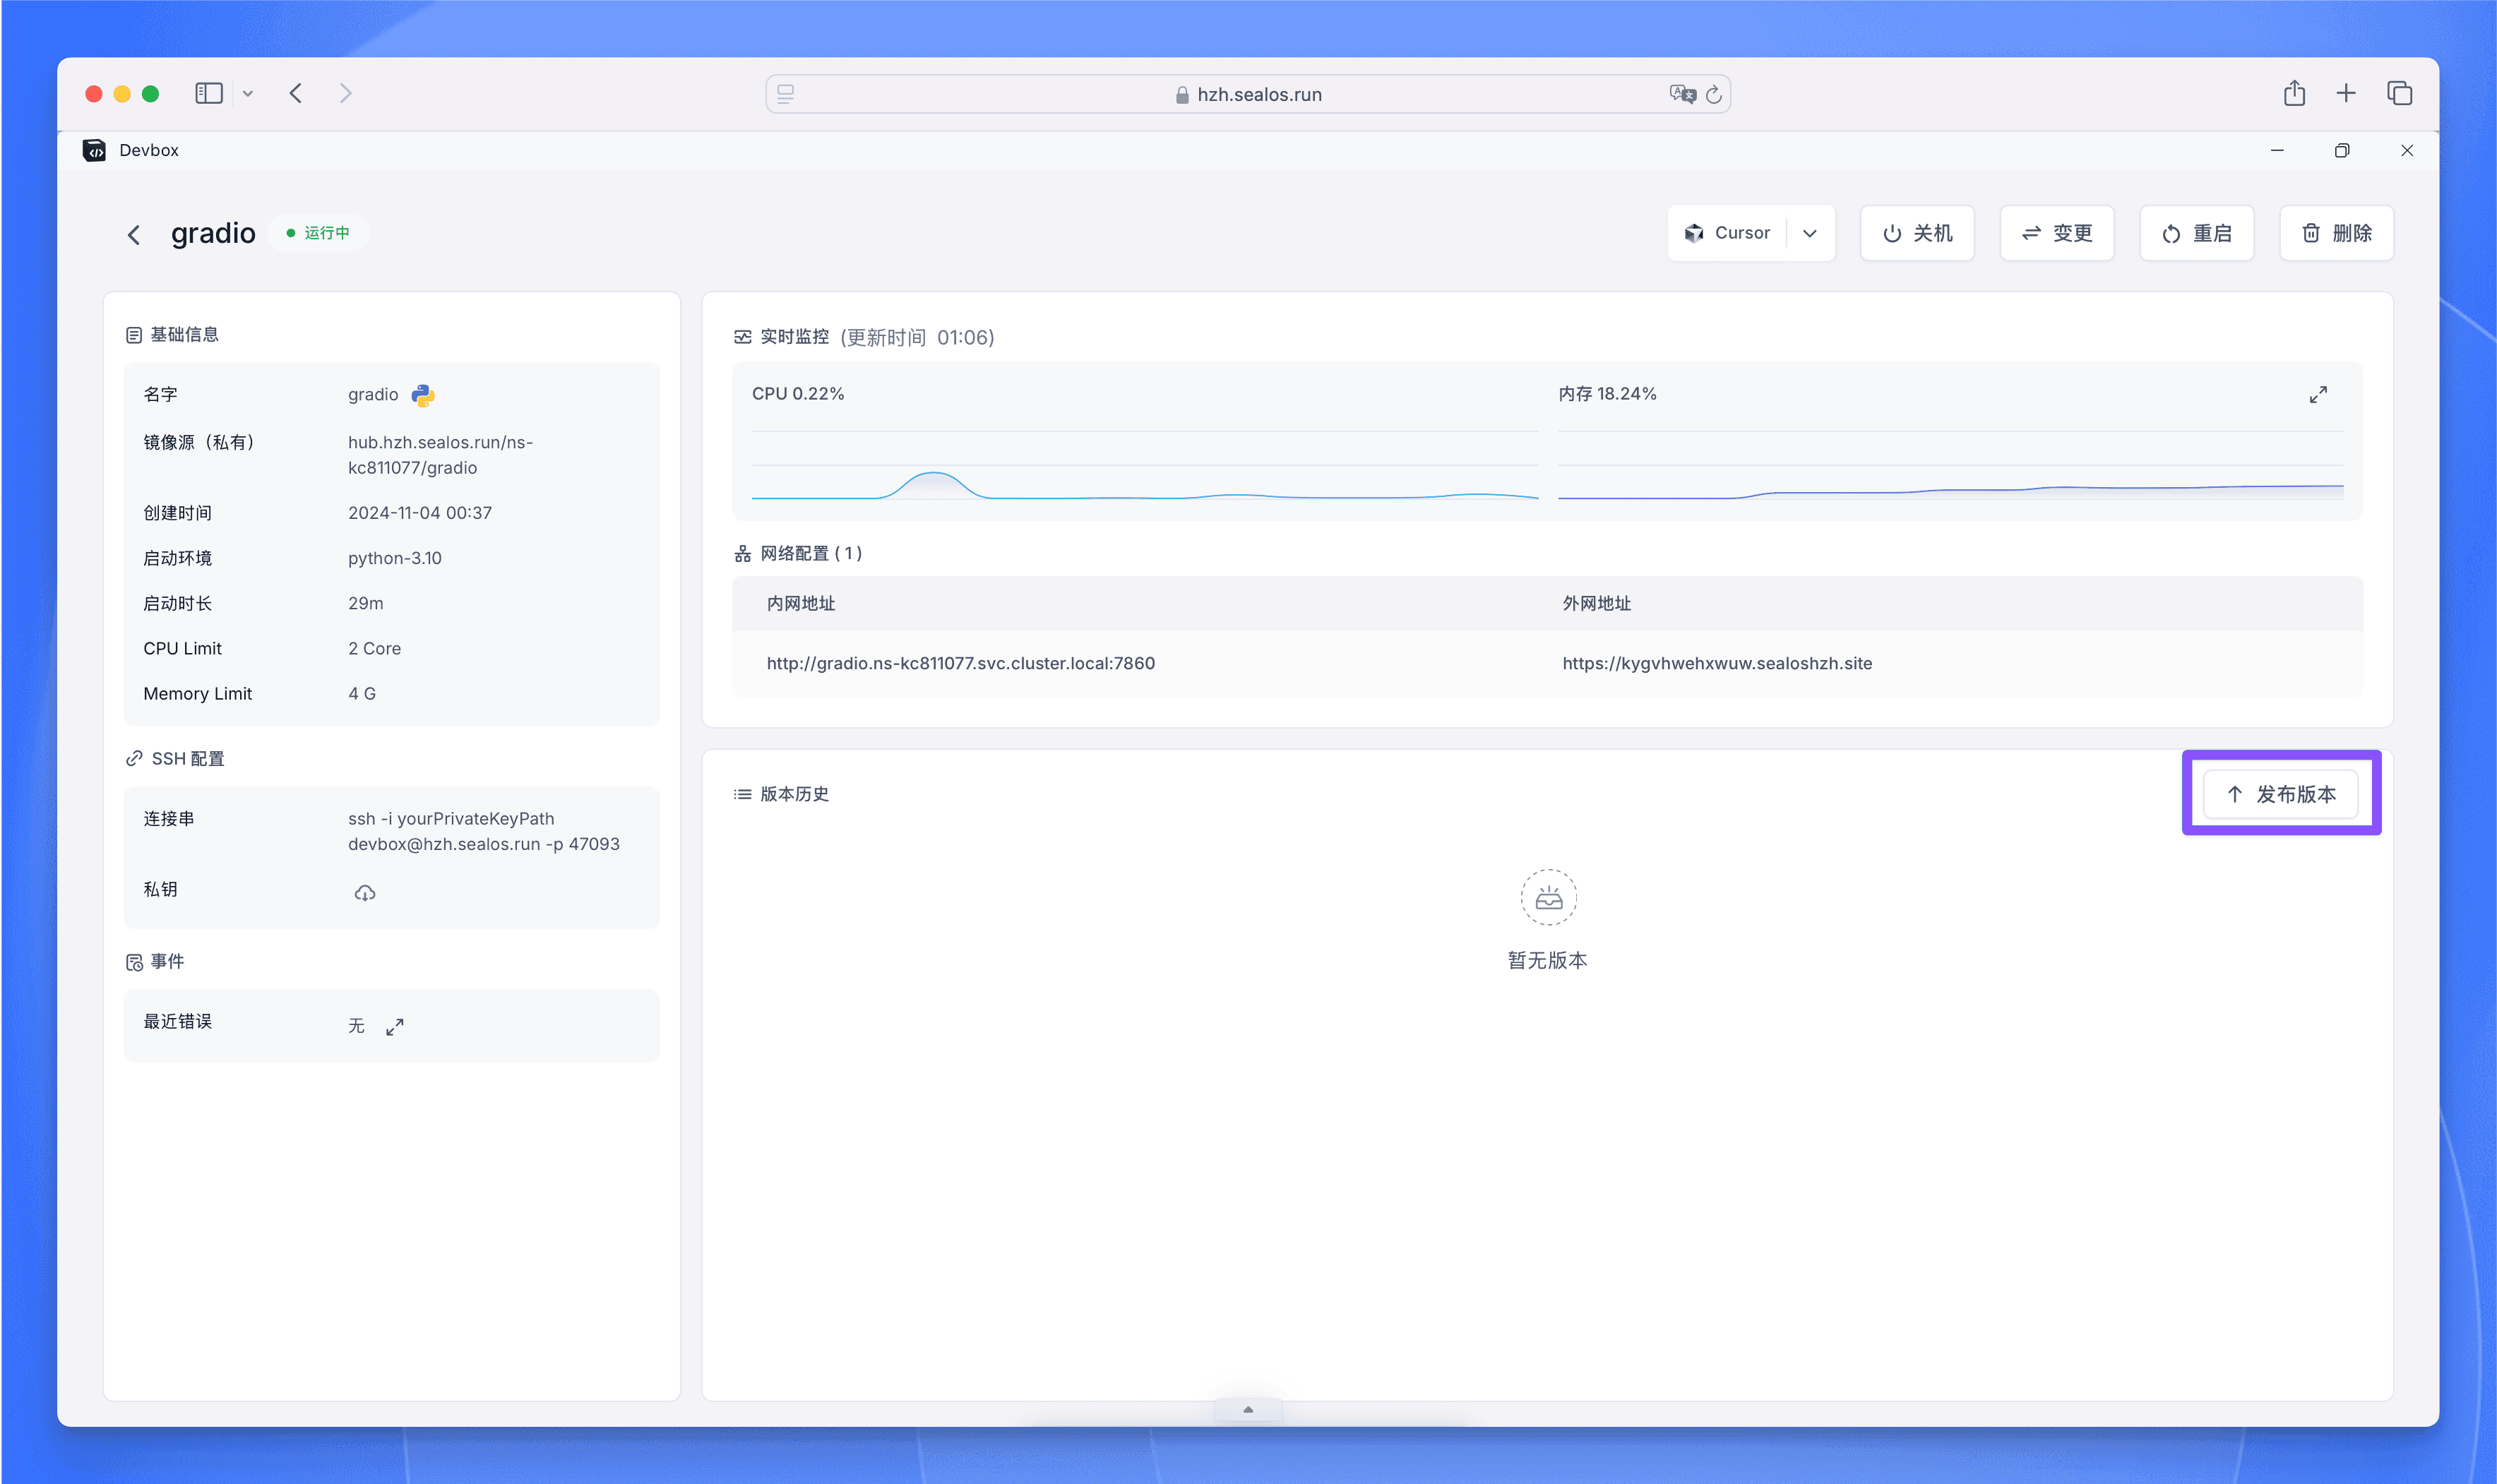Image resolution: width=2497 pixels, height=1484 pixels.
Task: Open the Devbox in Cursor IDE
Action: (x=1727, y=233)
